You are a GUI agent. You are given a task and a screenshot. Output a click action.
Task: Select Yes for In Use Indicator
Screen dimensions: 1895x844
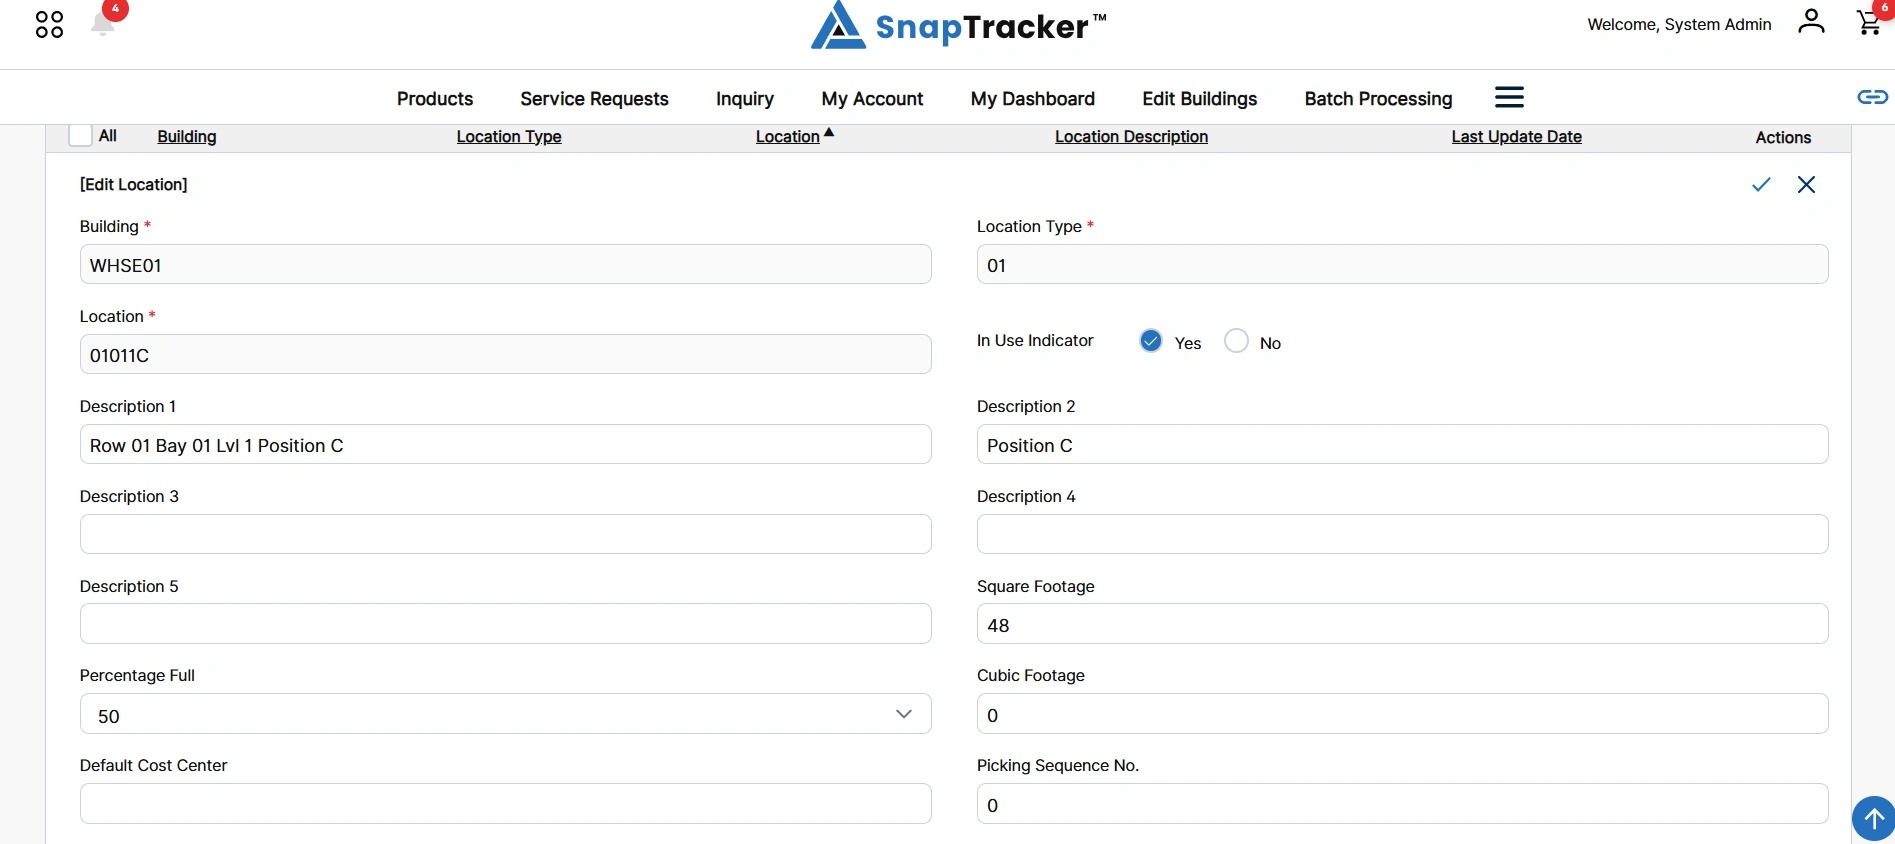1151,341
